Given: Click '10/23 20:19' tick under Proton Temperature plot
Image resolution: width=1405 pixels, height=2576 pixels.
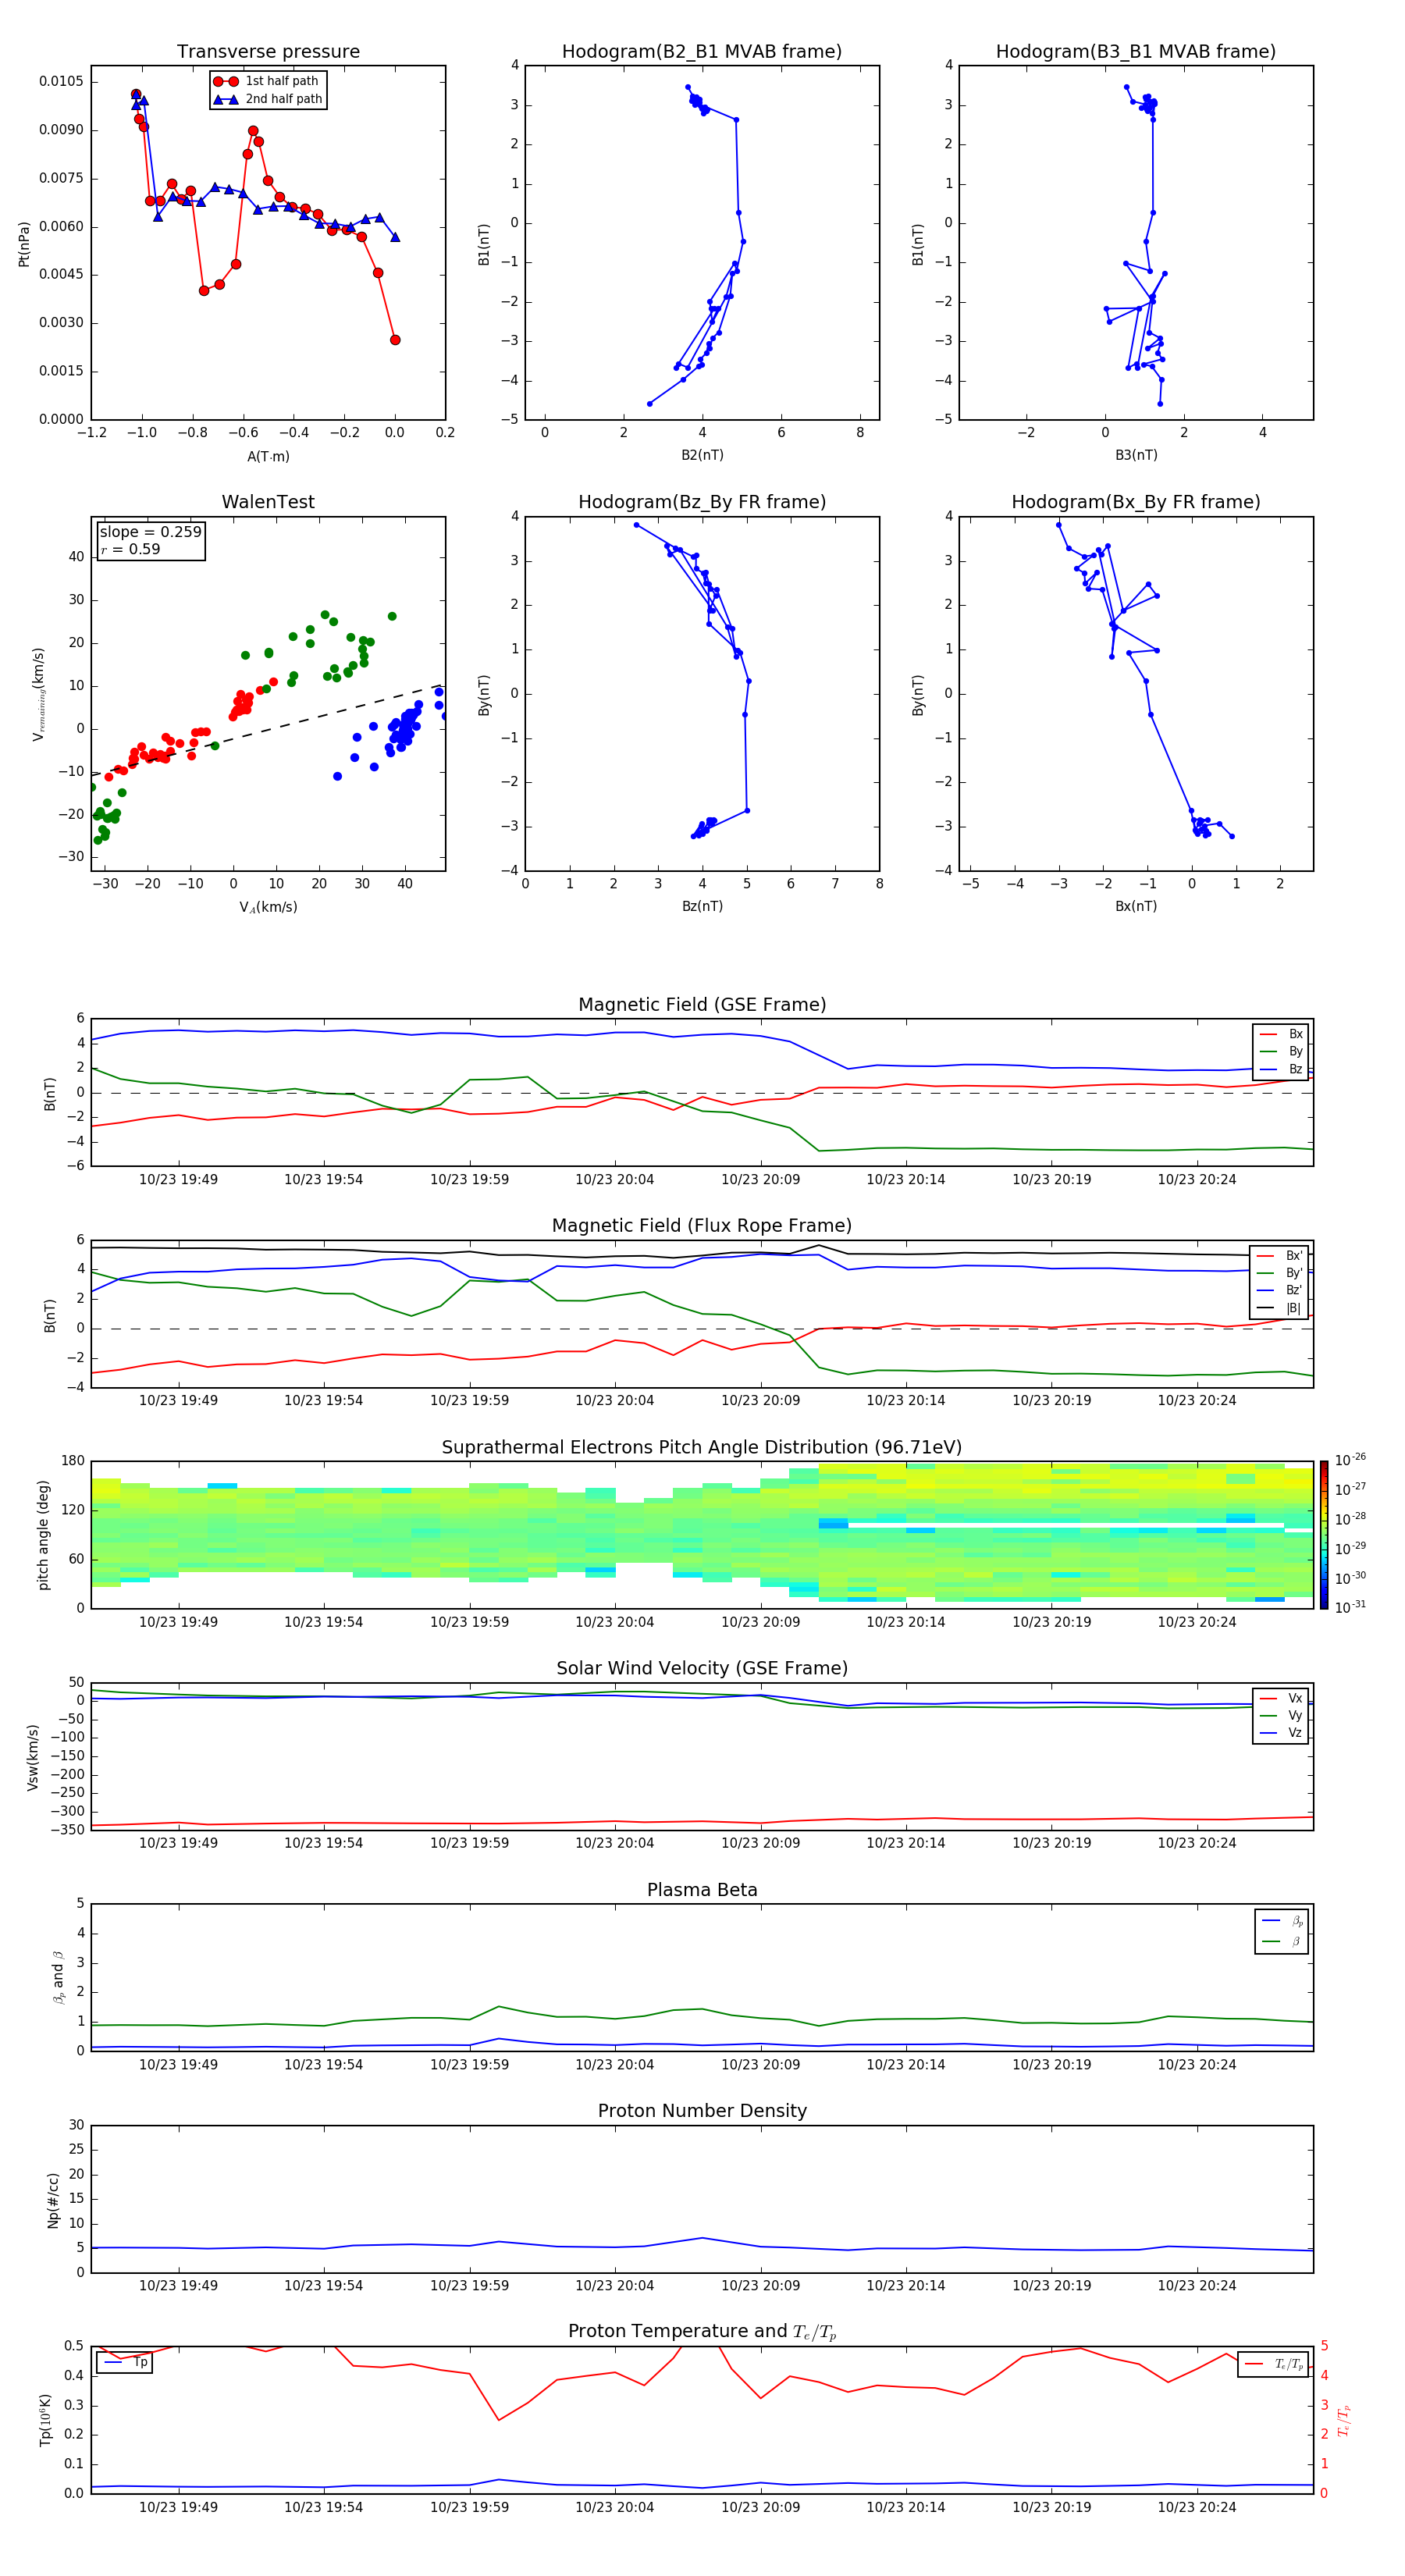Looking at the screenshot, I should (1051, 2507).
